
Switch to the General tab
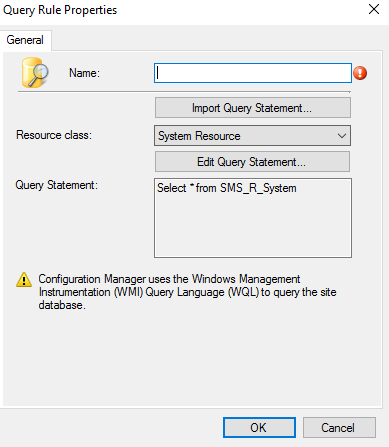pos(25,40)
